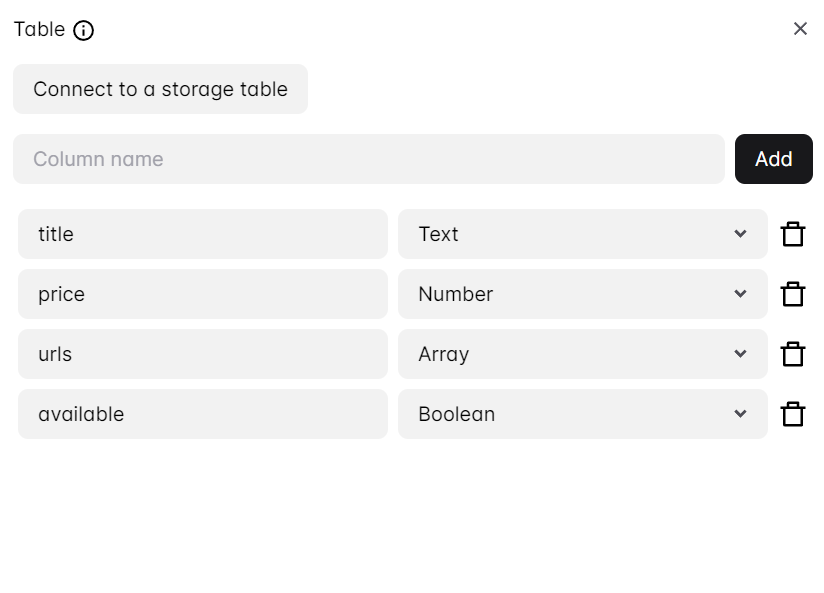This screenshot has height=593, width=824.
Task: Click the chevron on the Array type selector
Action: point(740,354)
